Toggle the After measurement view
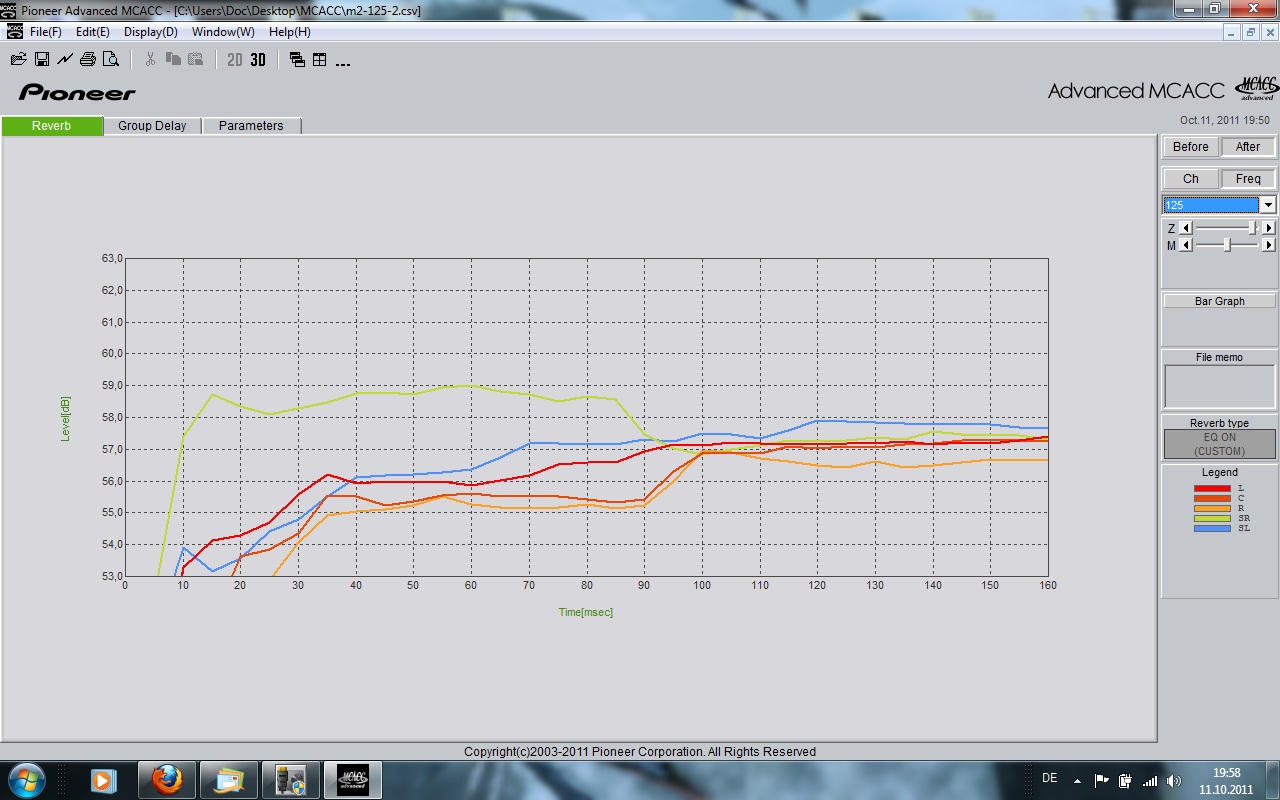The width and height of the screenshot is (1280, 800). pos(1248,147)
